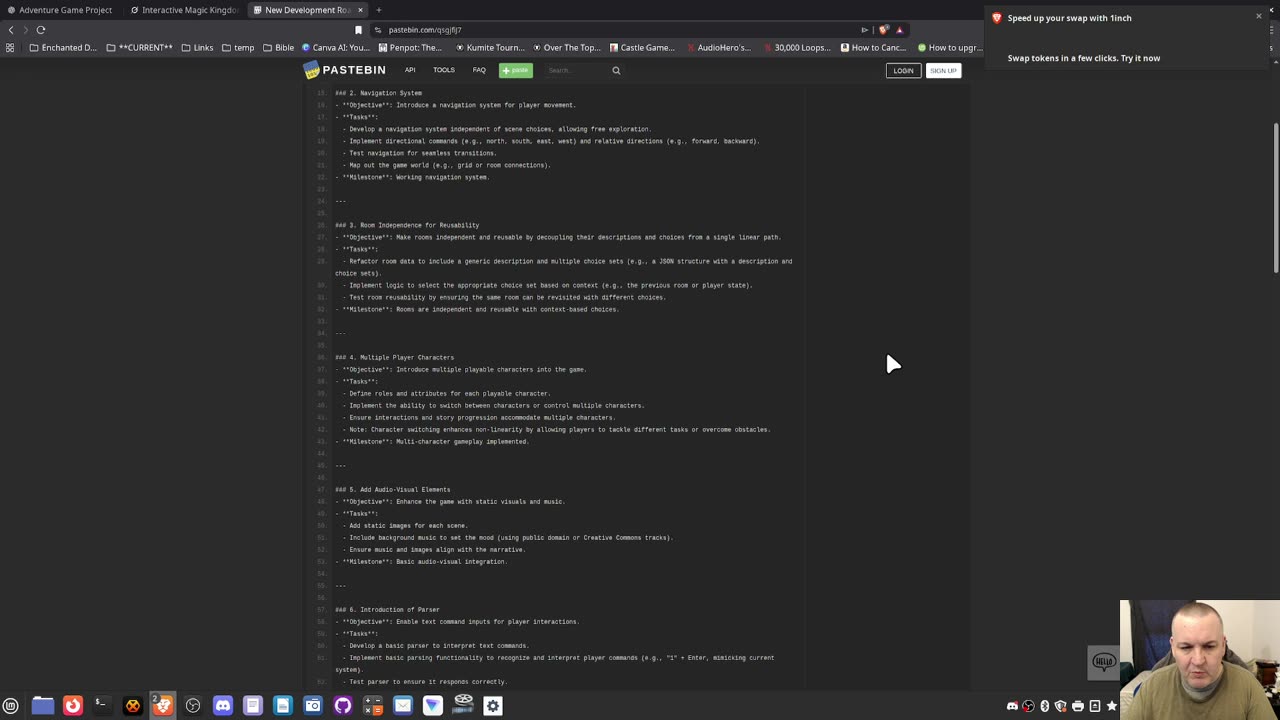Open the How to Canc... bookmark
Viewport: 1280px width, 720px height.
coord(873,47)
